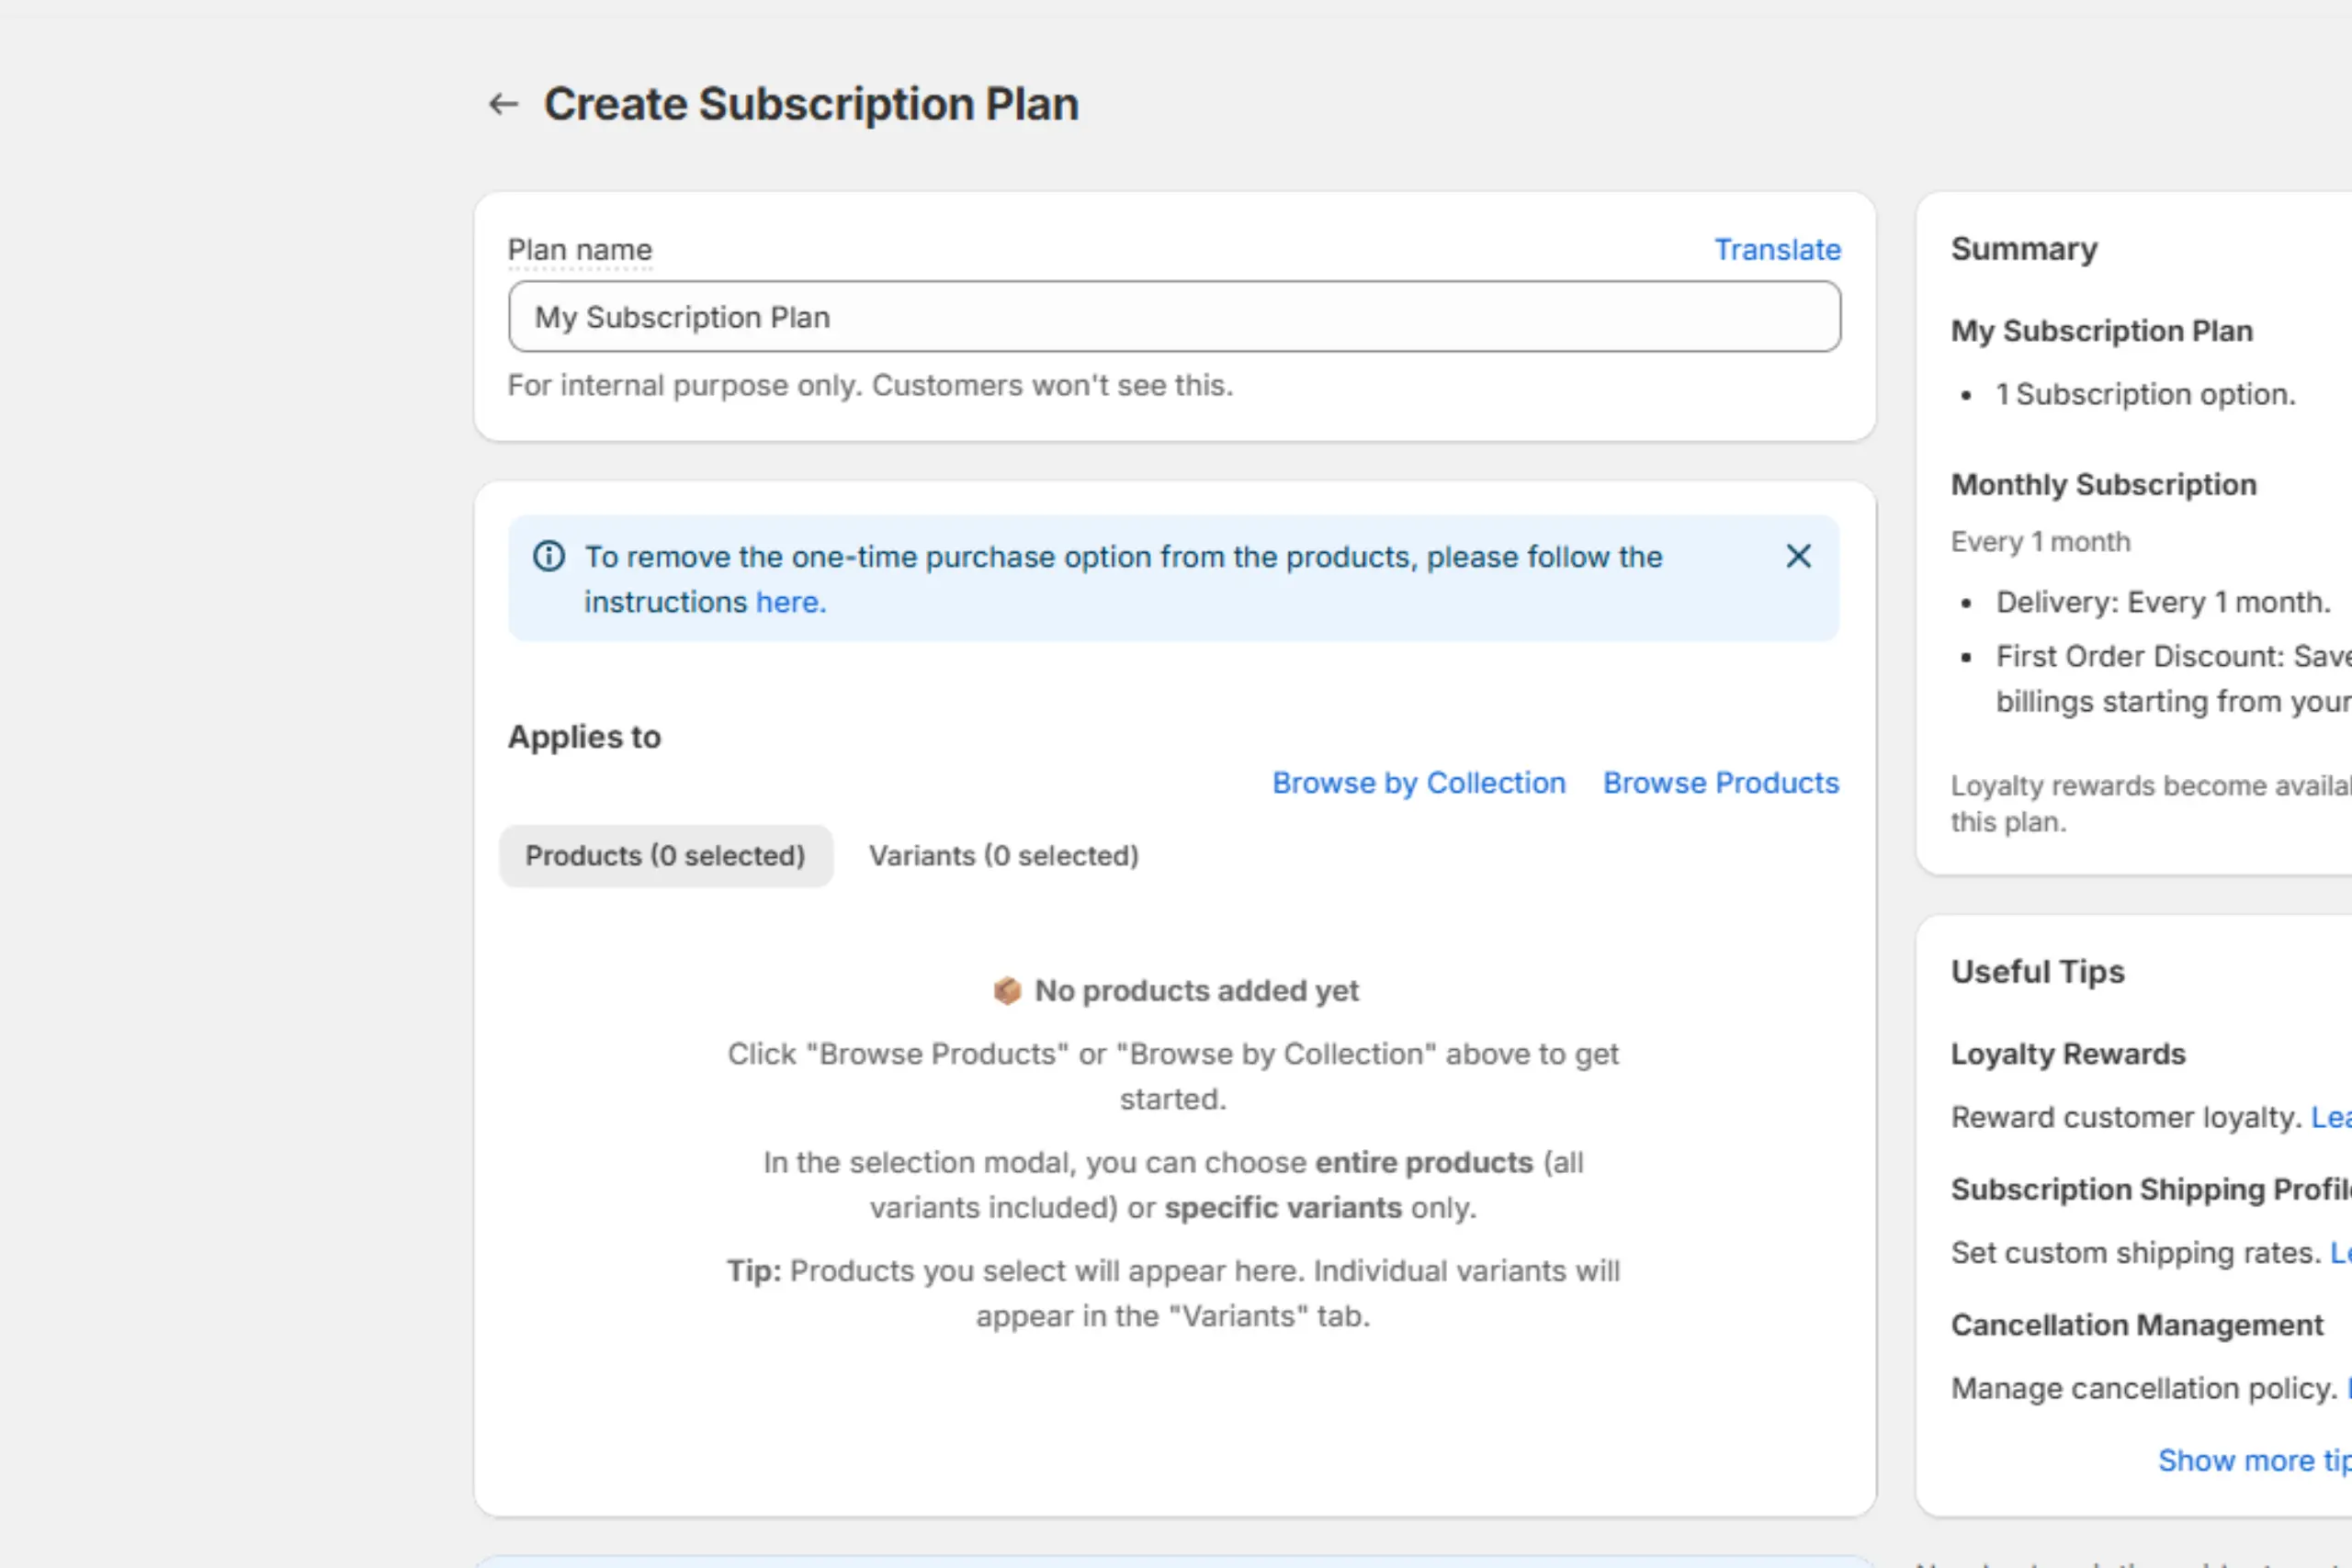
Task: Open the Translate link
Action: click(1777, 249)
